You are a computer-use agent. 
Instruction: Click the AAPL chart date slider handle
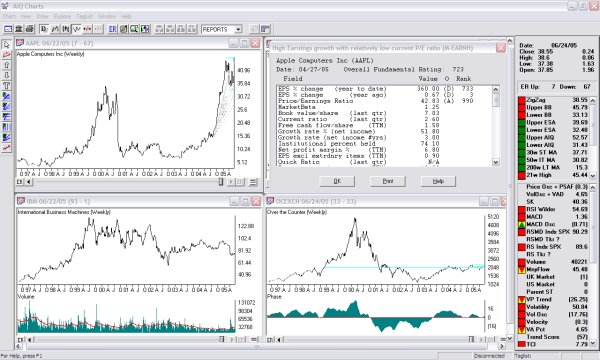pyautogui.click(x=221, y=182)
